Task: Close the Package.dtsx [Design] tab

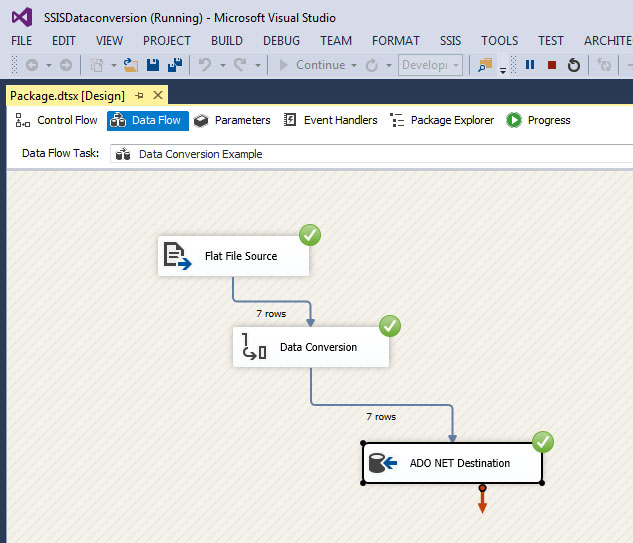Action: tap(158, 95)
